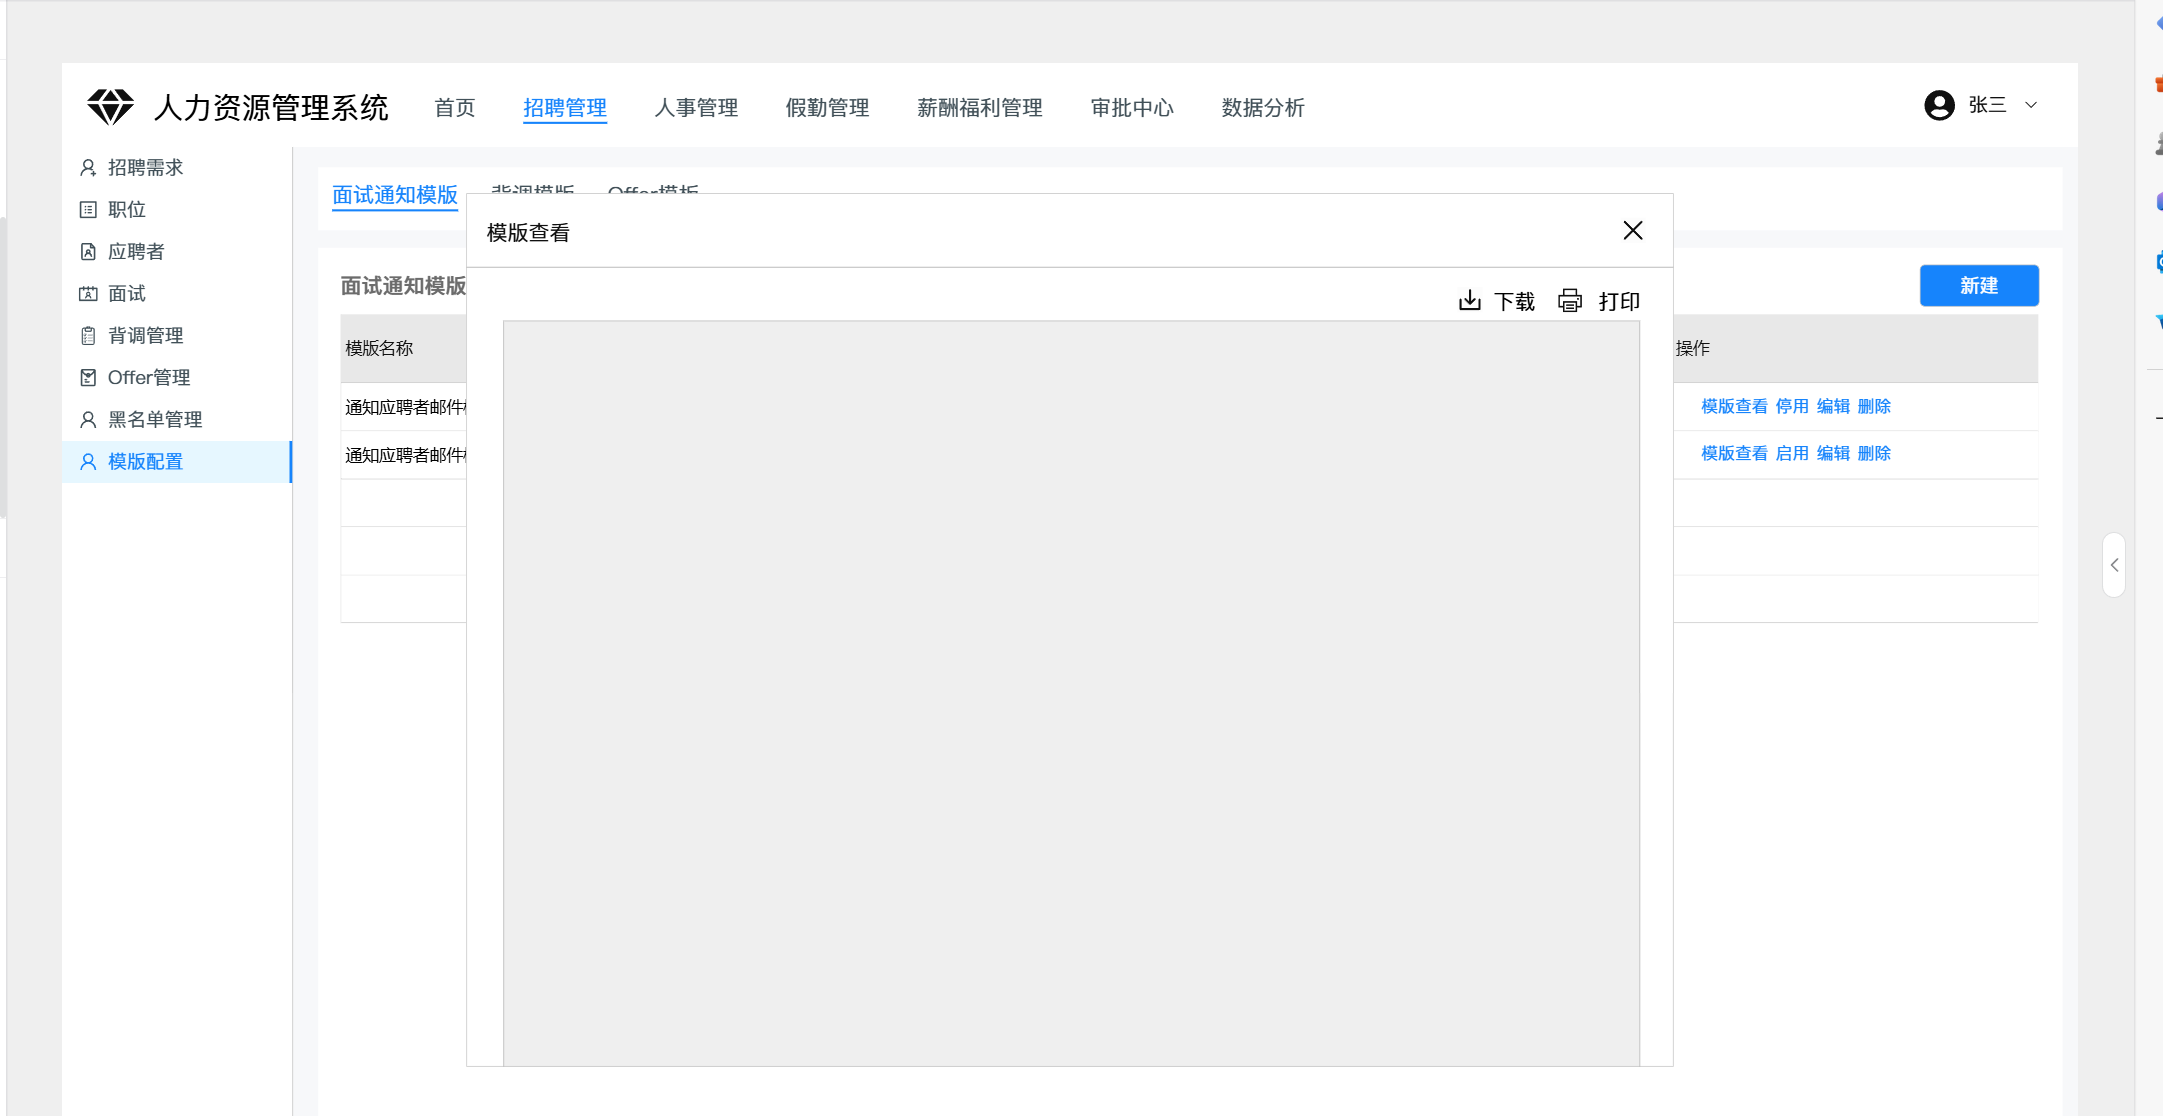Open 应聘者 in the sidebar
The height and width of the screenshot is (1116, 2163).
click(x=135, y=251)
